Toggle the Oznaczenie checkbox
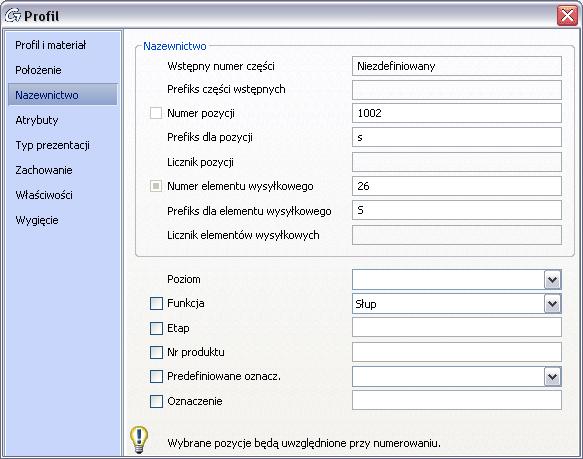Image resolution: width=583 pixels, height=459 pixels. pos(156,401)
